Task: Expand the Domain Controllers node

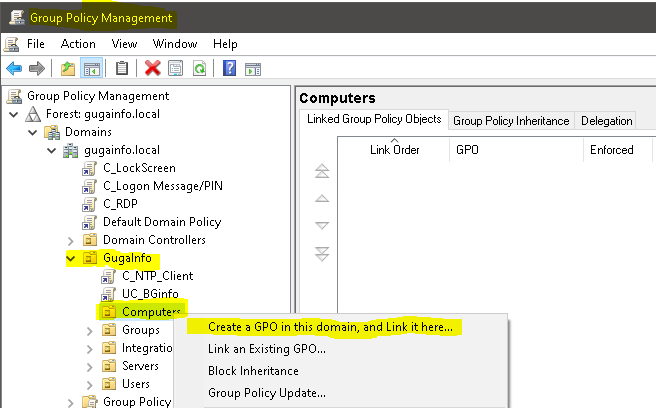Action: (x=70, y=240)
